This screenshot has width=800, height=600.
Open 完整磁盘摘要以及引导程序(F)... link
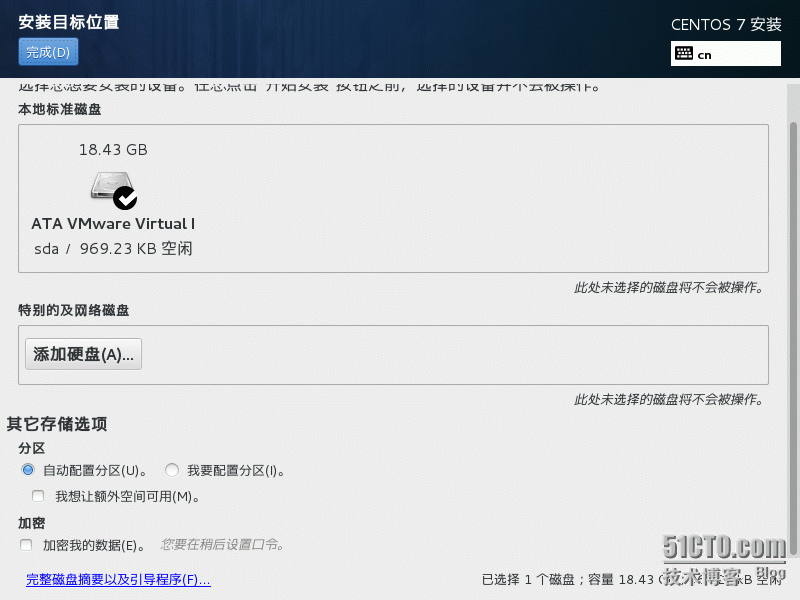118,580
